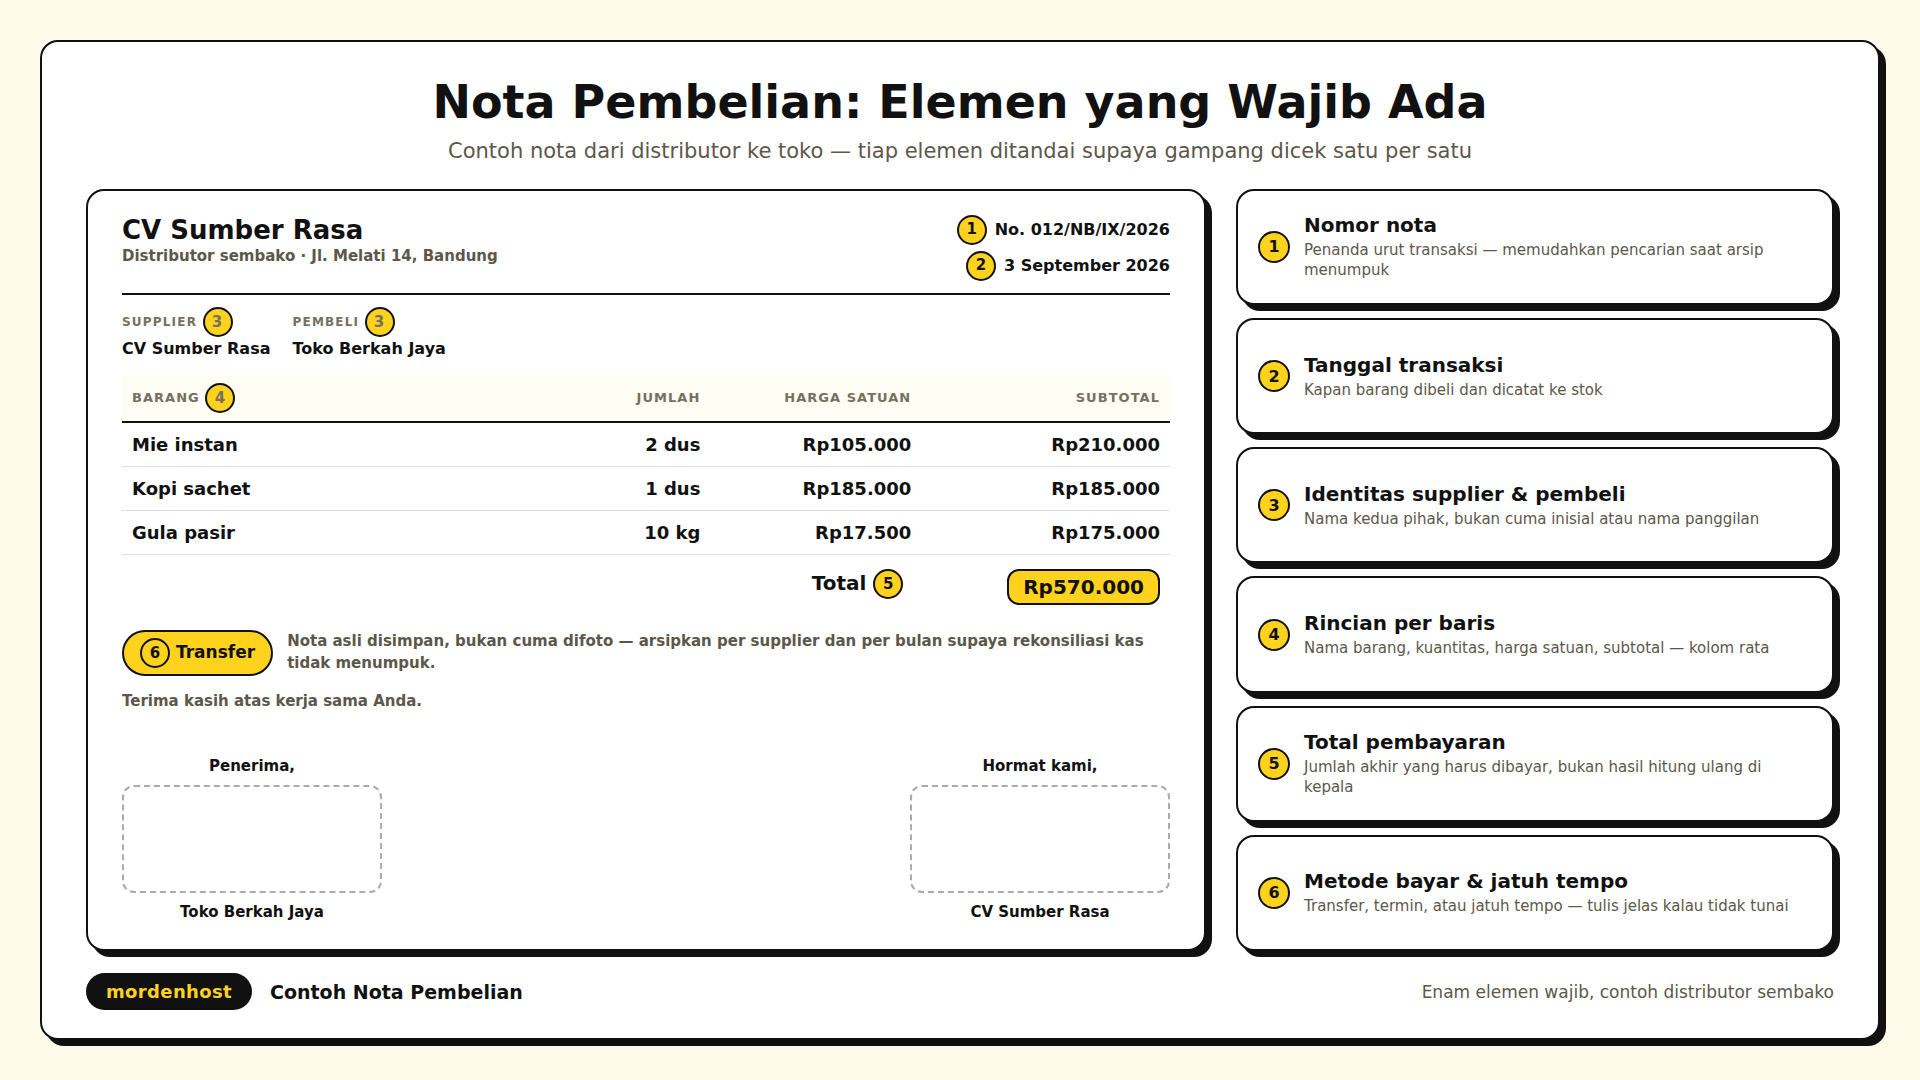Click Terima kasih atas kerja sama Anda

272,701
